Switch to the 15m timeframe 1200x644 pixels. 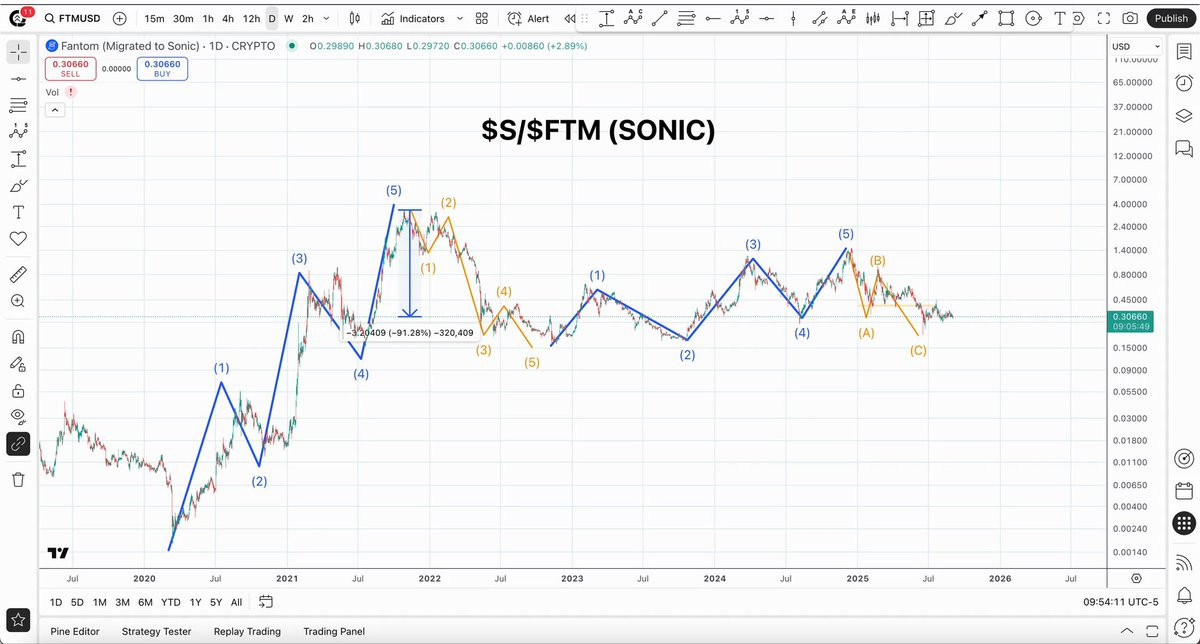tap(154, 18)
